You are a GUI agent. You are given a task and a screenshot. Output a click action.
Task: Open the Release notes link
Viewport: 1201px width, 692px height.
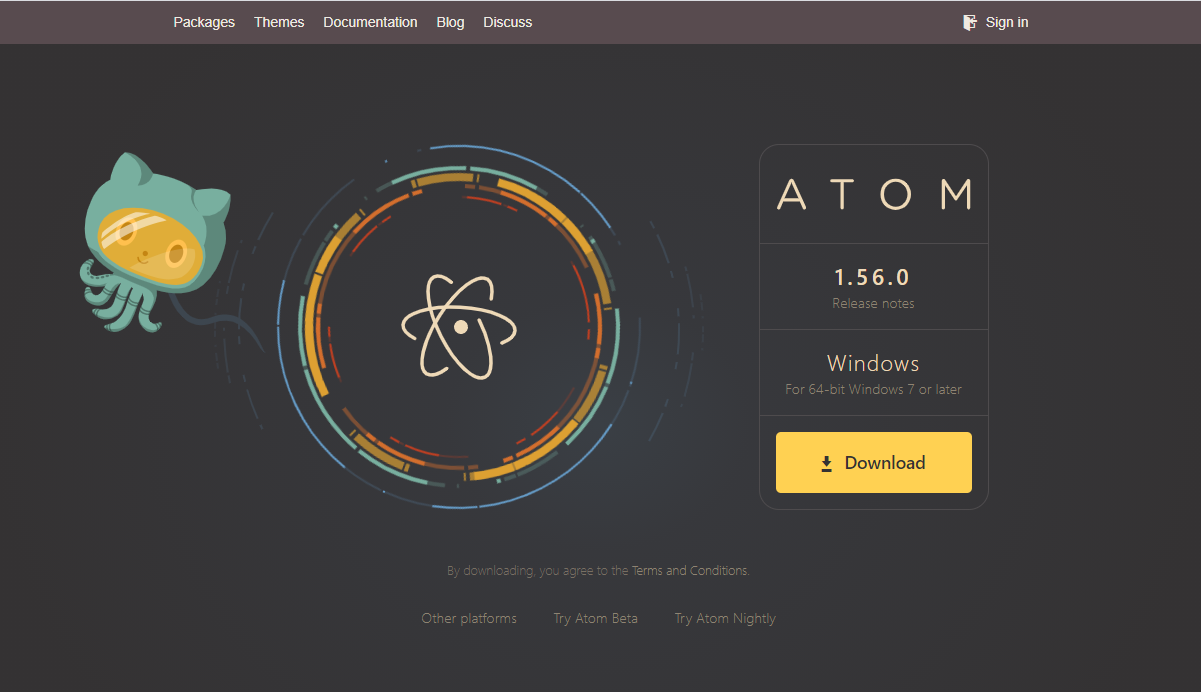pyautogui.click(x=873, y=303)
